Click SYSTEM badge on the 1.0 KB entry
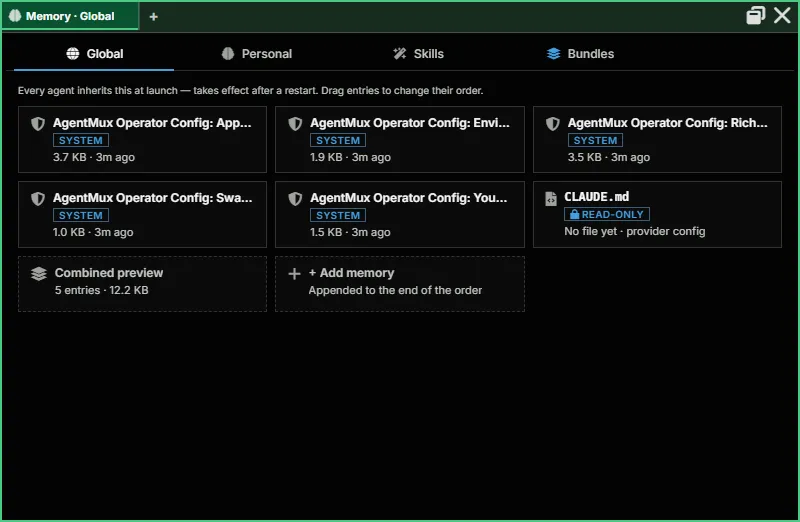 point(81,215)
